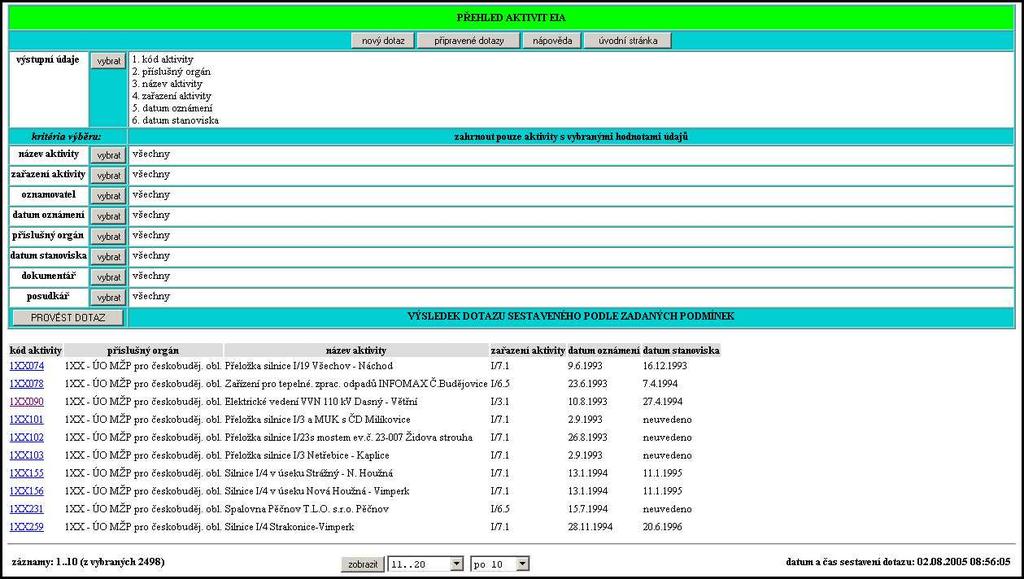Open activity link 1XX078

click(27, 384)
